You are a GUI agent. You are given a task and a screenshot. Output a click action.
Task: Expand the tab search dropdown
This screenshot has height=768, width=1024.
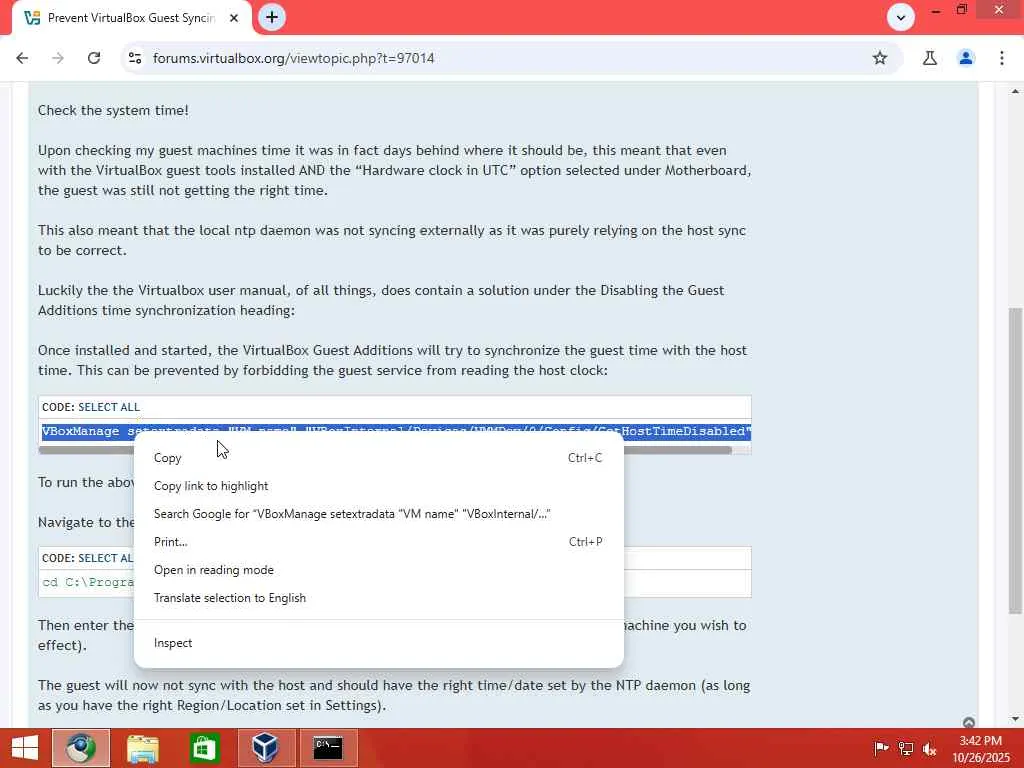[901, 18]
